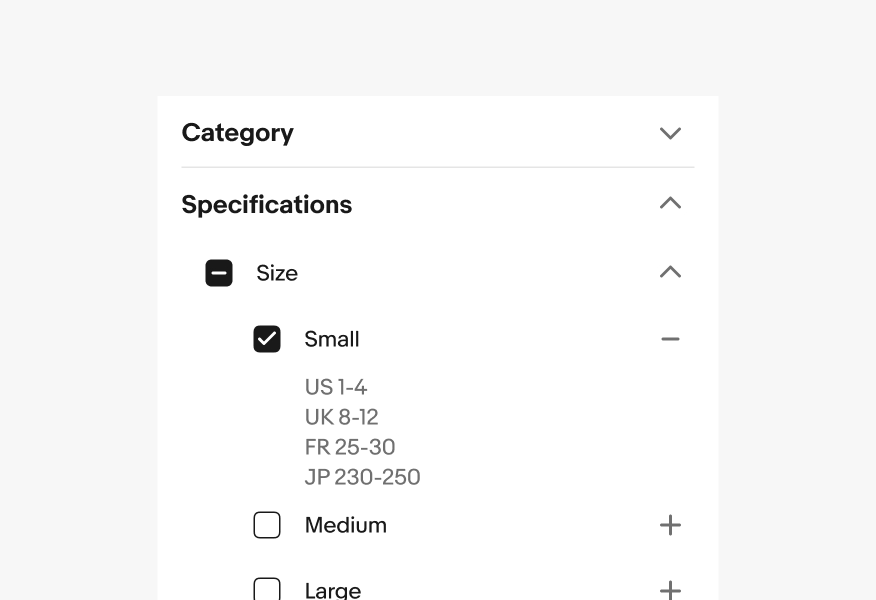Click the UK 8-12 size text

[341, 417]
